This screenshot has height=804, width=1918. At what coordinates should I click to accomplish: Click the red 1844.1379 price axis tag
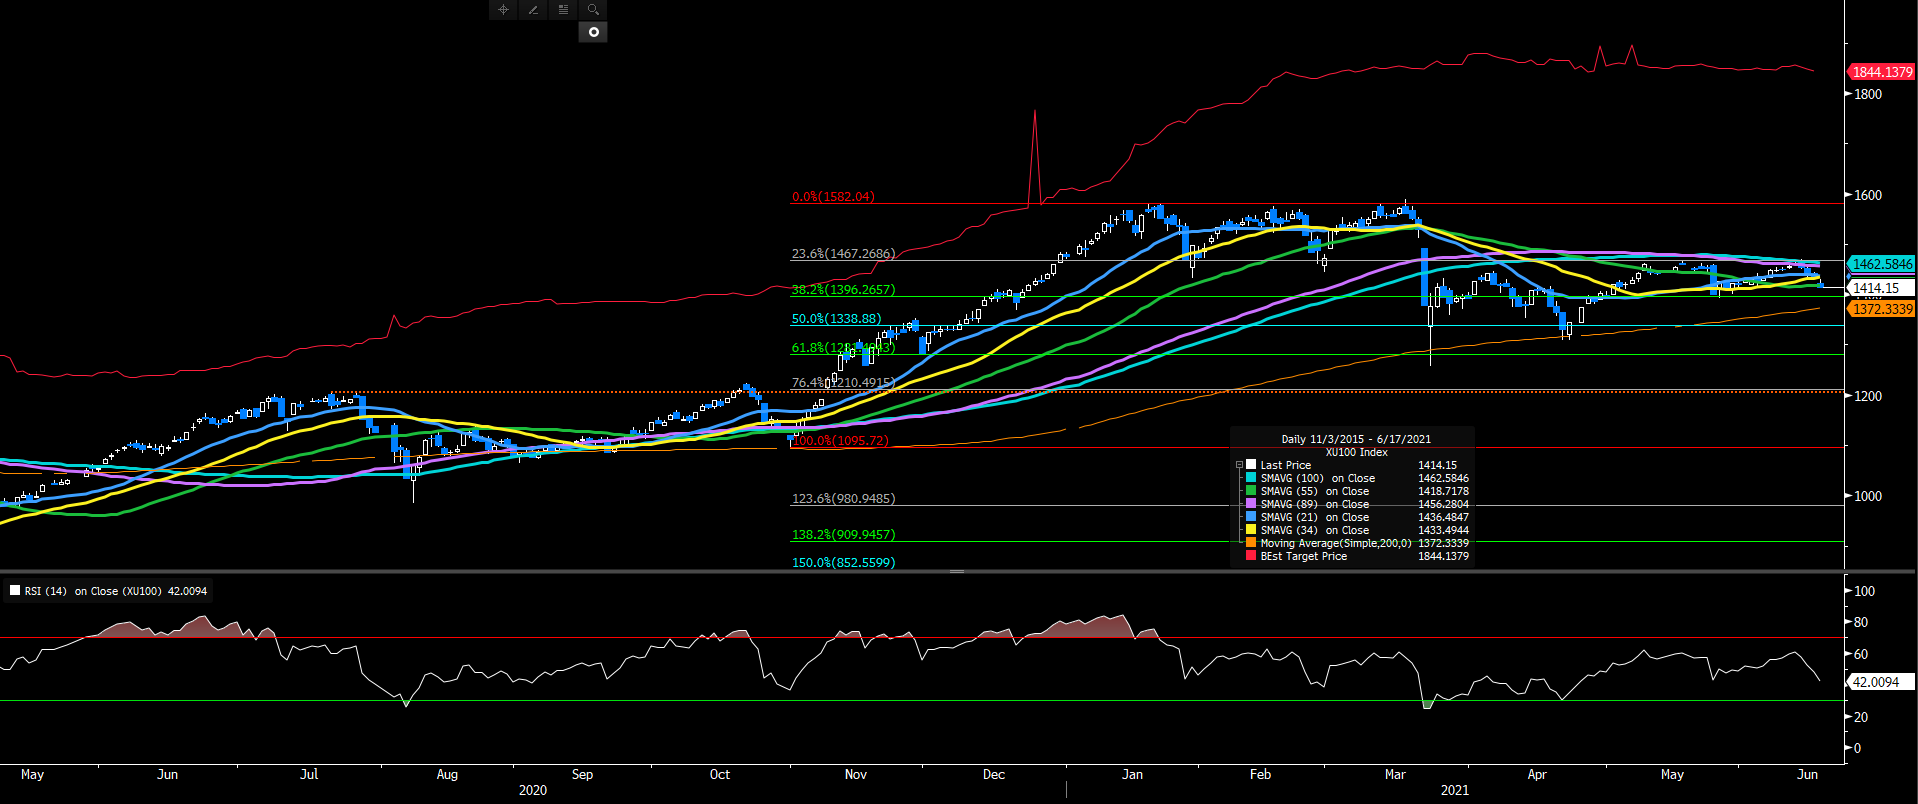click(x=1880, y=72)
